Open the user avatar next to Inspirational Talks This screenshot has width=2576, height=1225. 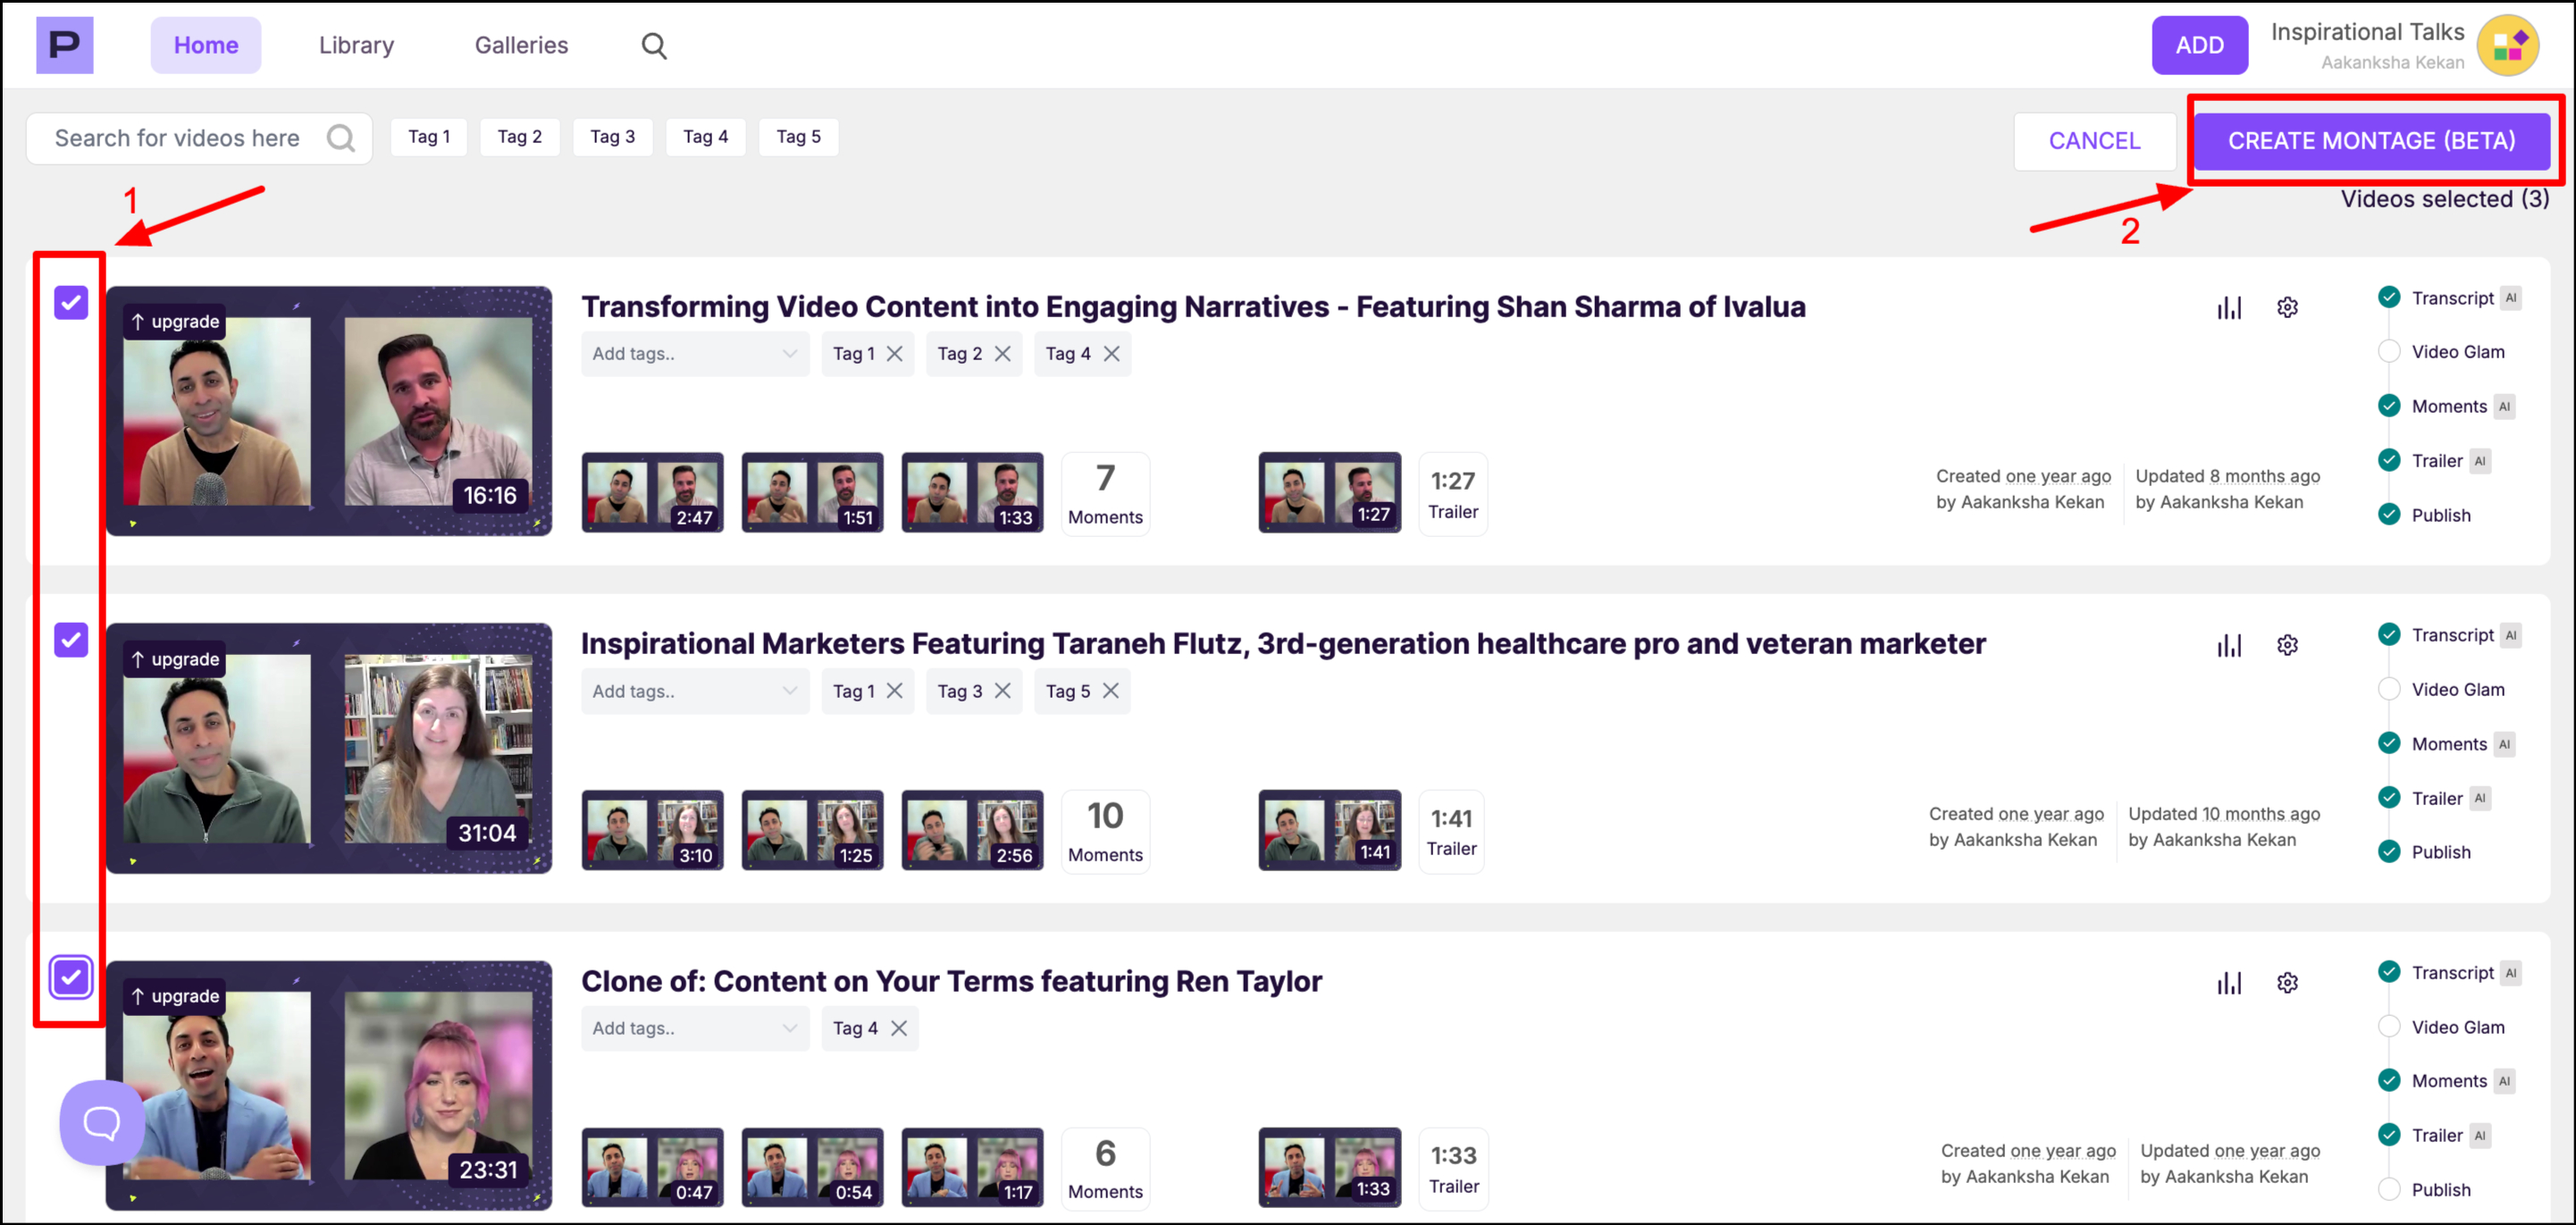[2507, 46]
